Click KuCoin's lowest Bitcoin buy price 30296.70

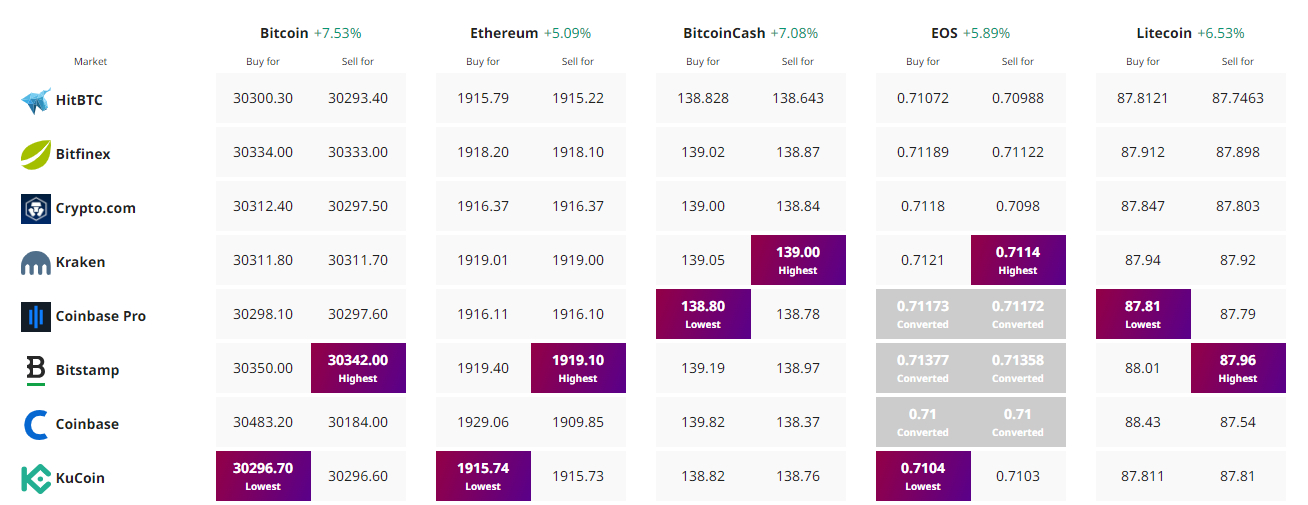click(263, 475)
